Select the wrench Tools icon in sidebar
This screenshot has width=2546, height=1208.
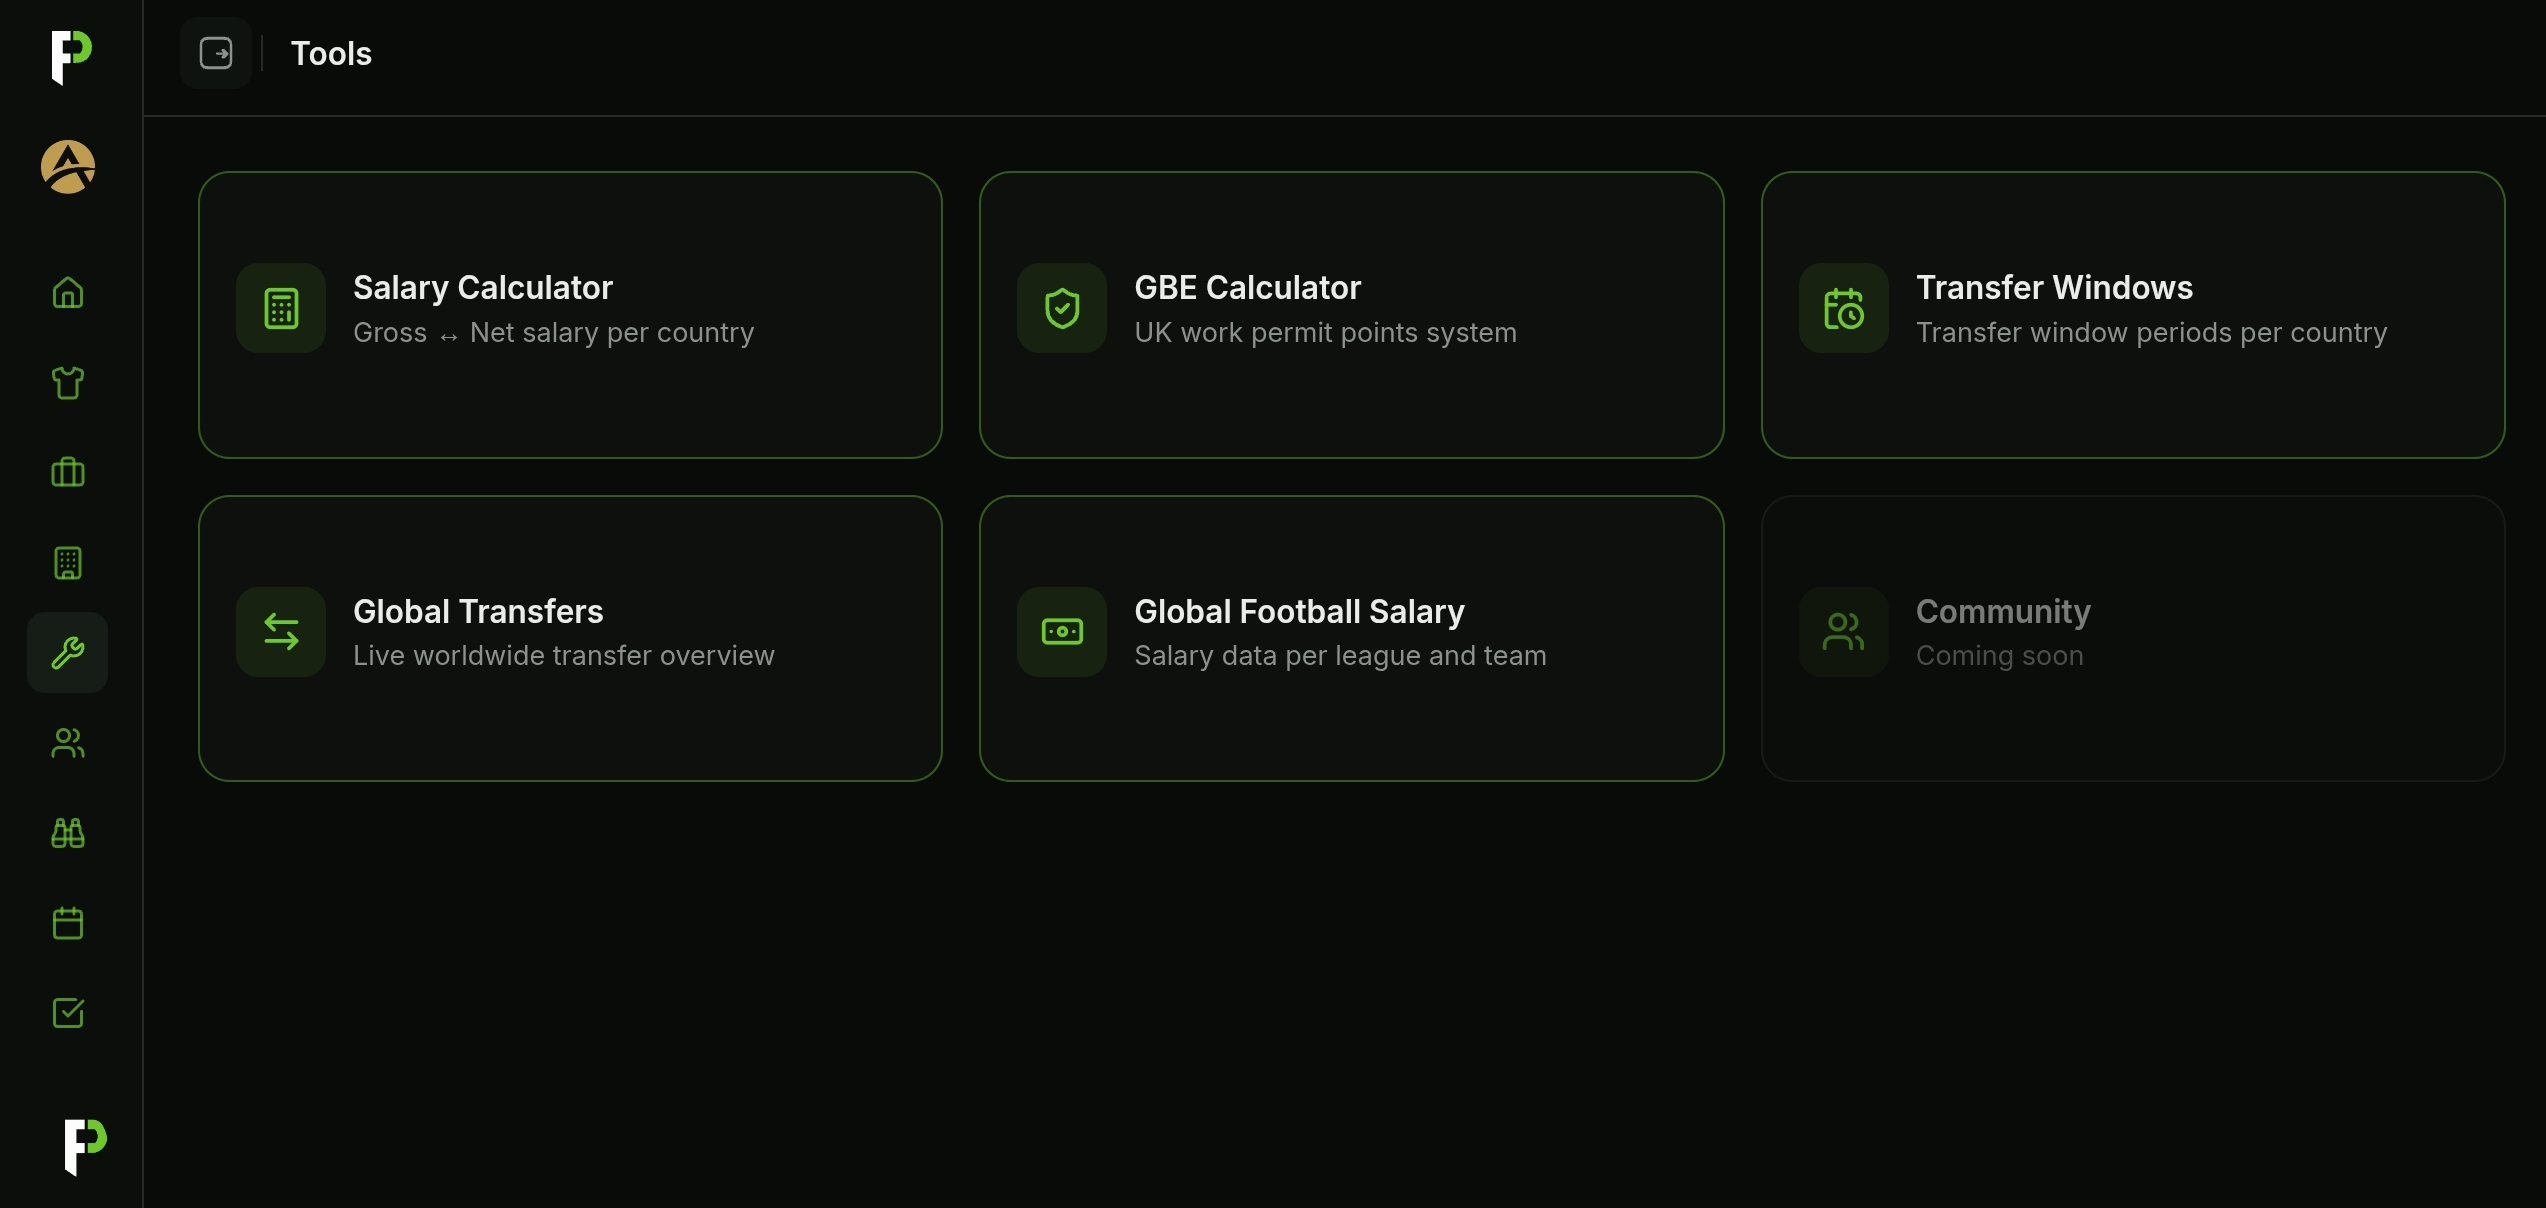point(66,652)
